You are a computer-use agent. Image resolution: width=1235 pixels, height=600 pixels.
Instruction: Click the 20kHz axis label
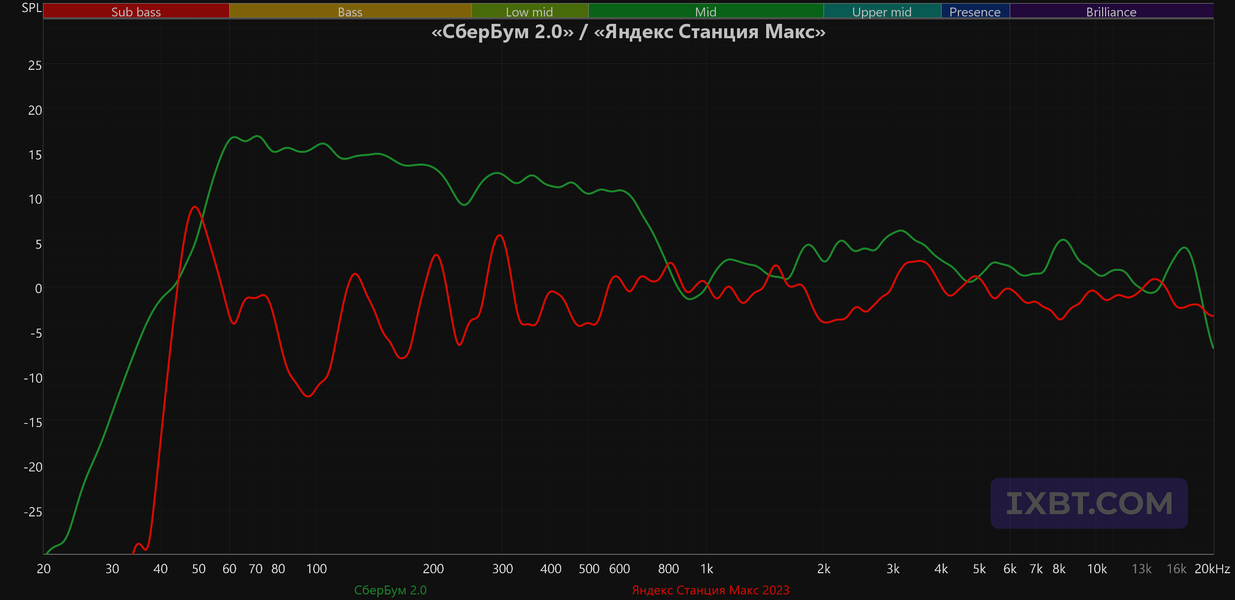pyautogui.click(x=1213, y=568)
